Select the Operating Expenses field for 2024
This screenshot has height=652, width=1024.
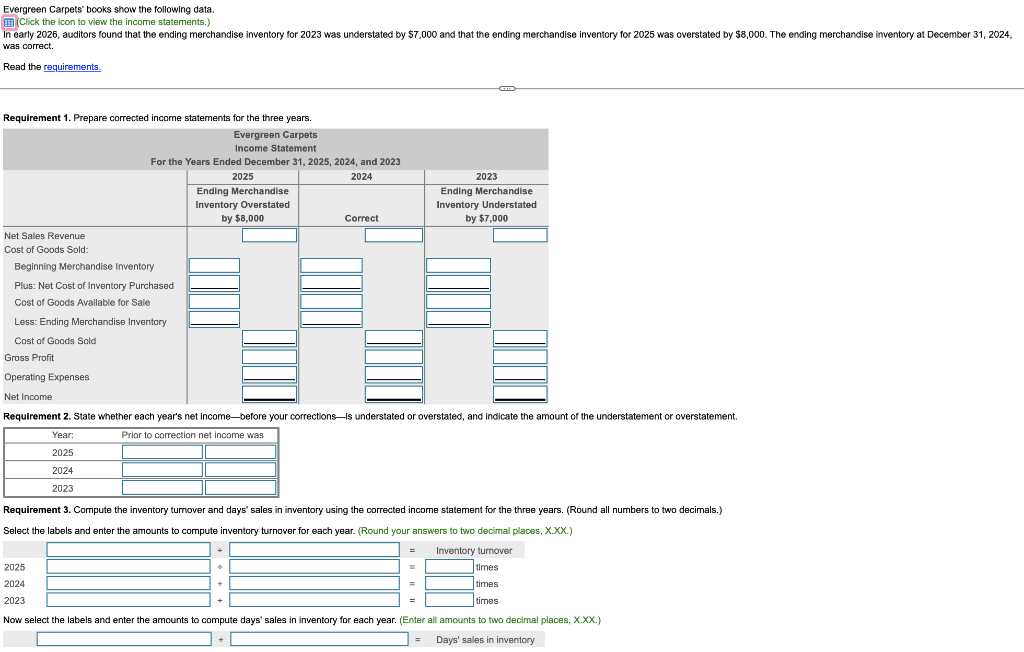tap(393, 375)
